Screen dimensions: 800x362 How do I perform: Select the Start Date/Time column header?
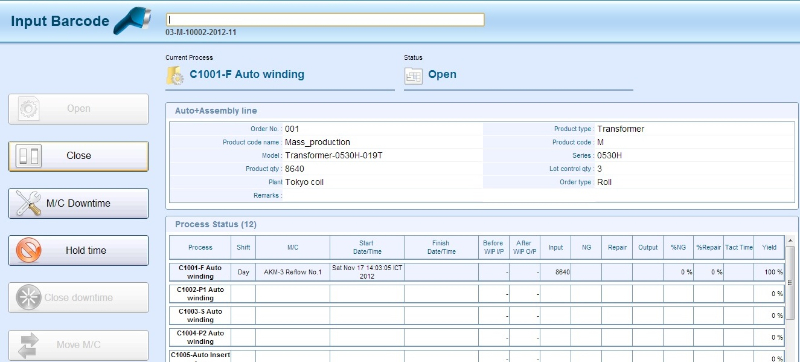(367, 248)
